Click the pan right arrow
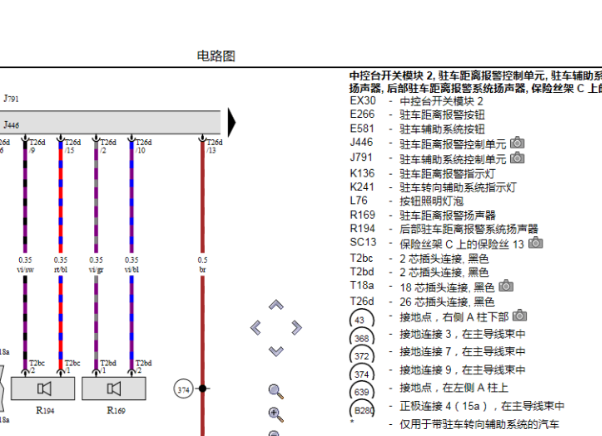602x436 pixels. [296, 328]
